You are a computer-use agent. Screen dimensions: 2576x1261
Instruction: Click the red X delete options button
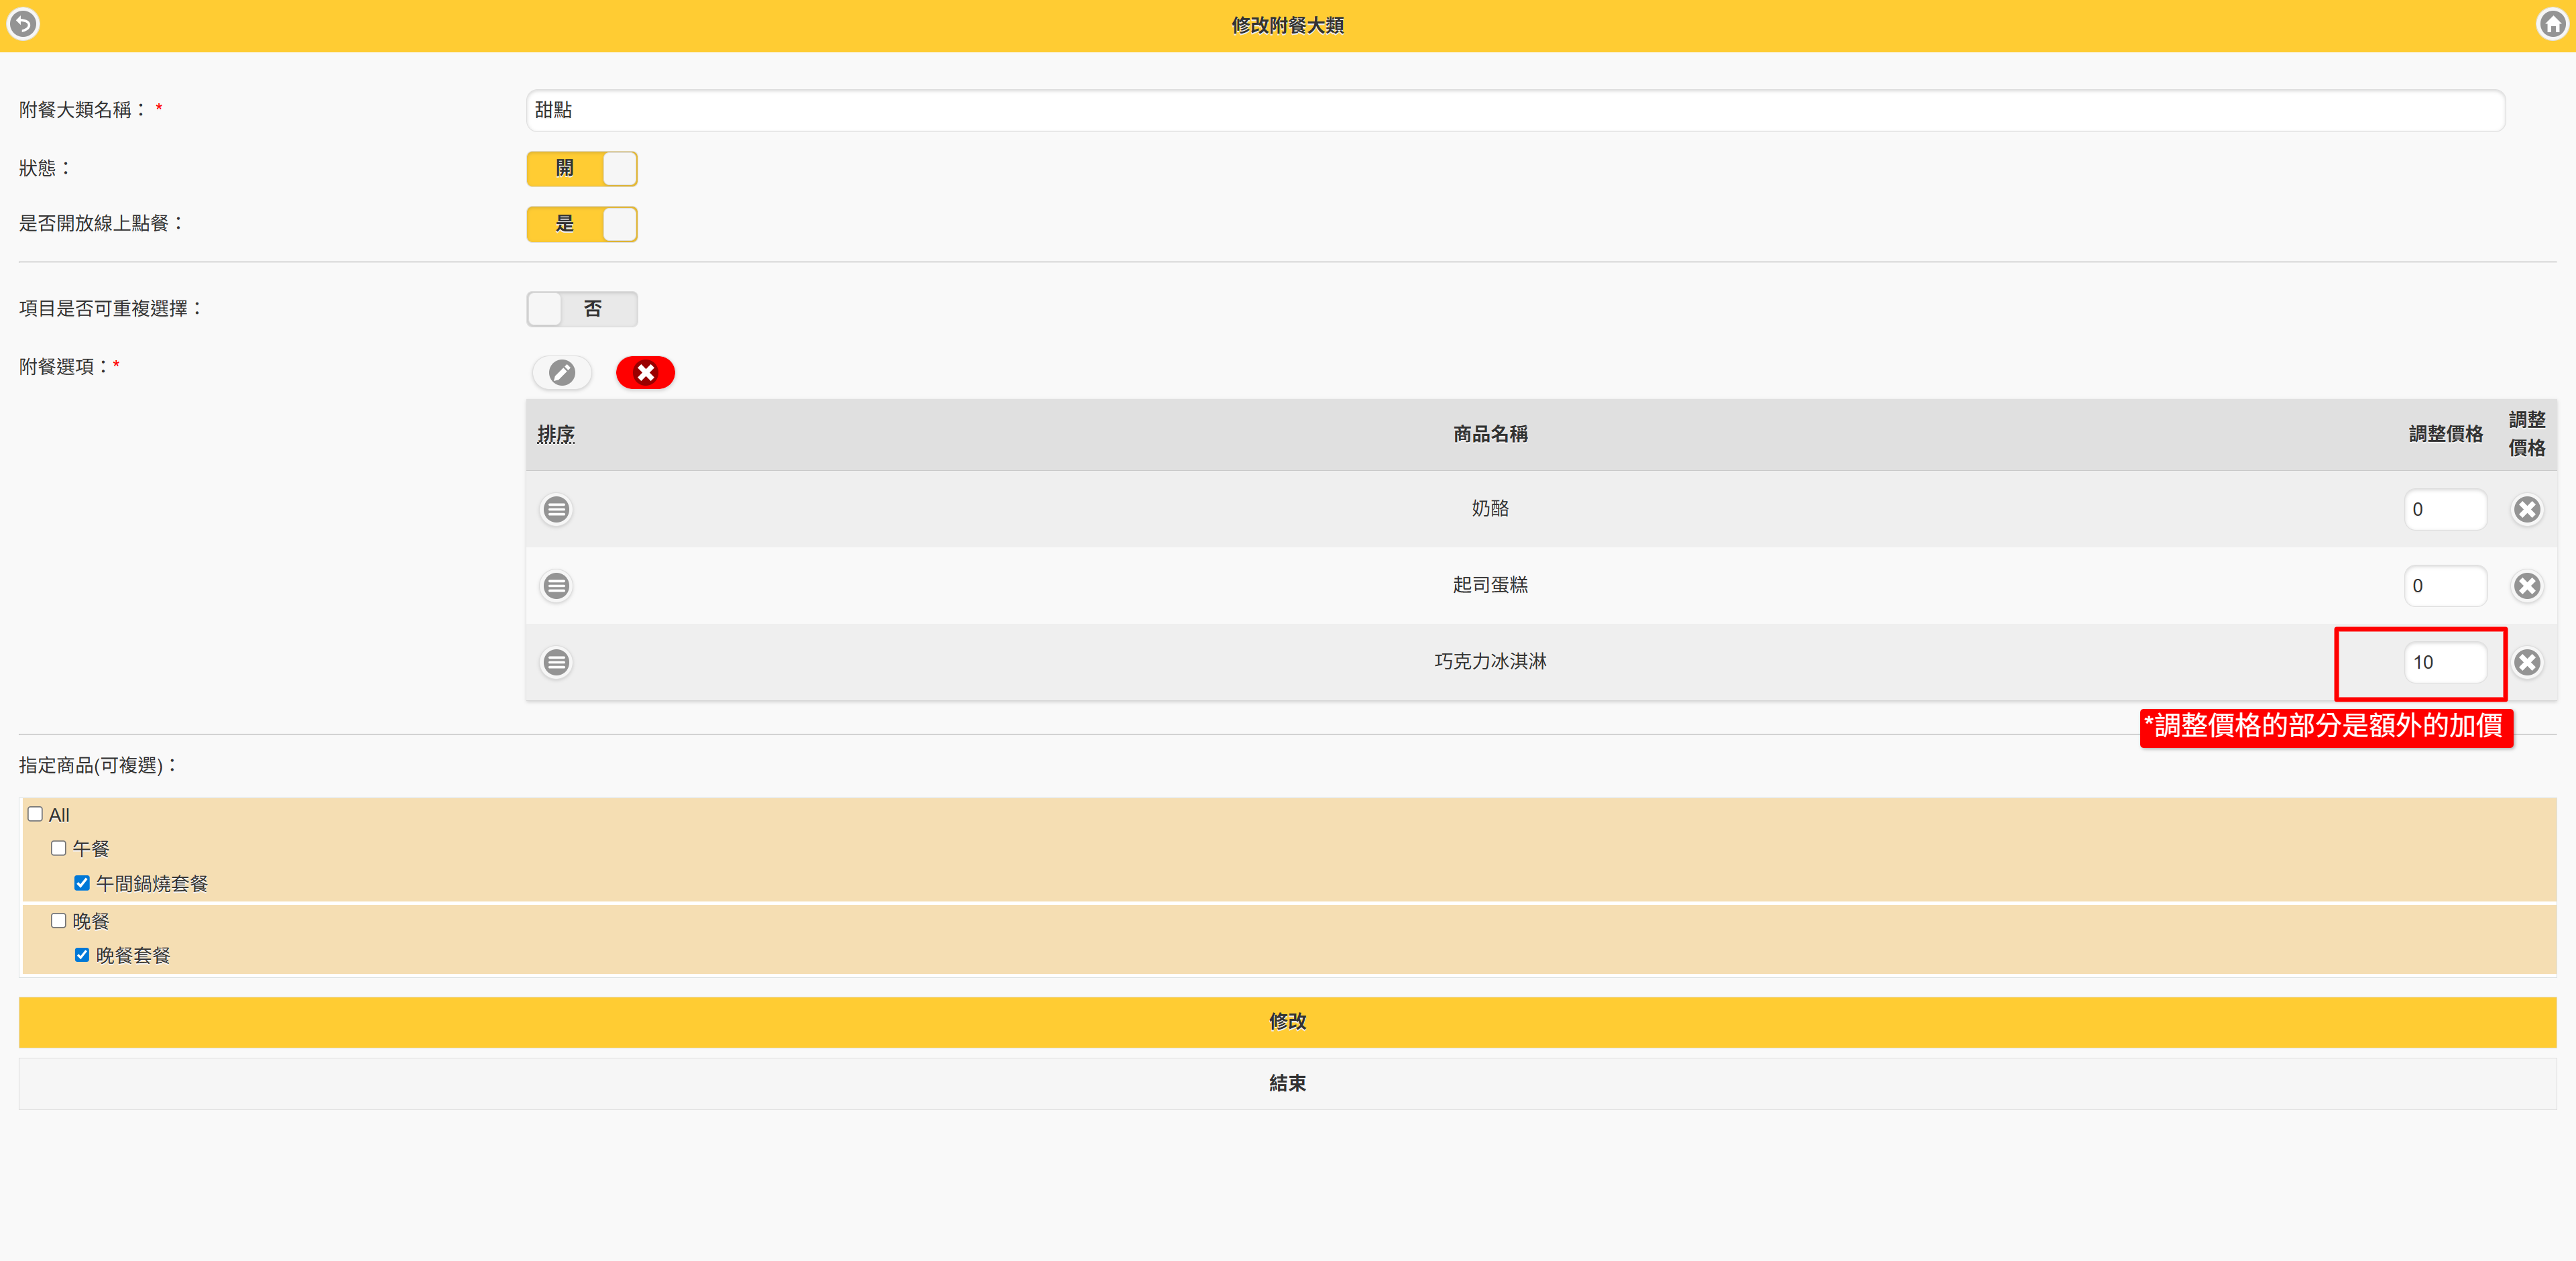point(645,373)
